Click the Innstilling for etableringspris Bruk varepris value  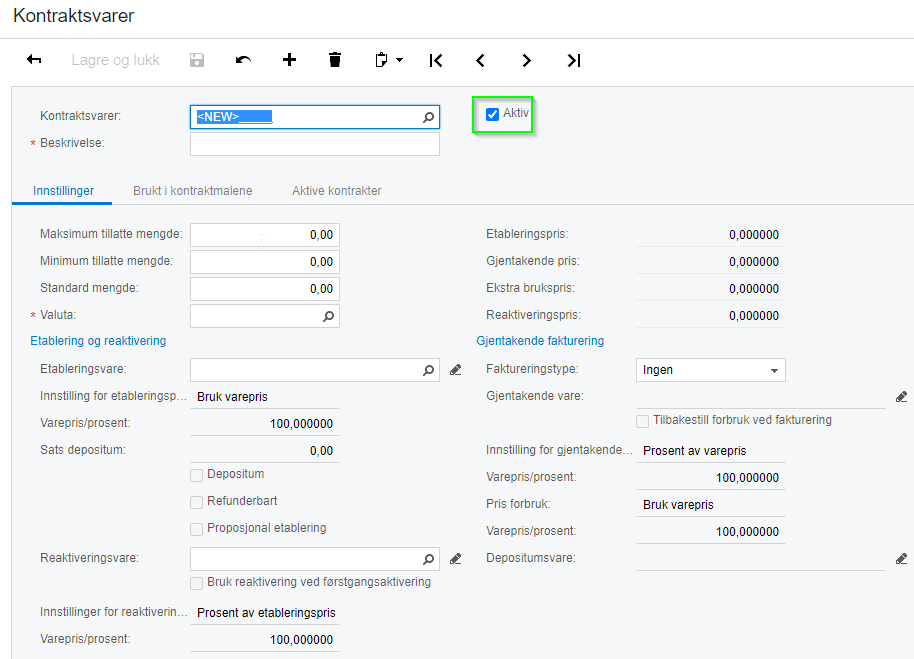(x=232, y=397)
